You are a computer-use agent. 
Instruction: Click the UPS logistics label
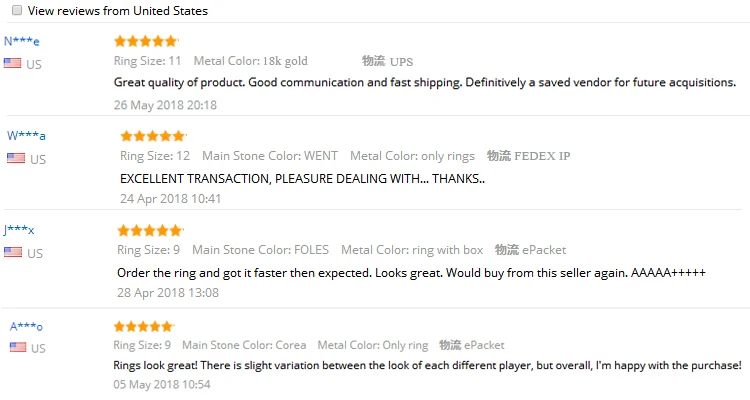[x=400, y=61]
